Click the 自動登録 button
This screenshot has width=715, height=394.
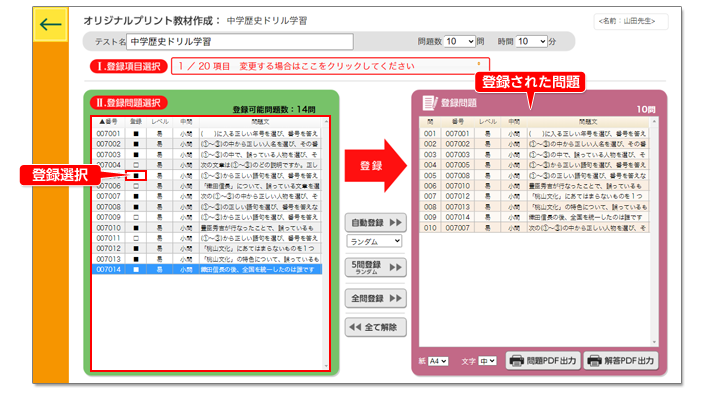pos(376,223)
